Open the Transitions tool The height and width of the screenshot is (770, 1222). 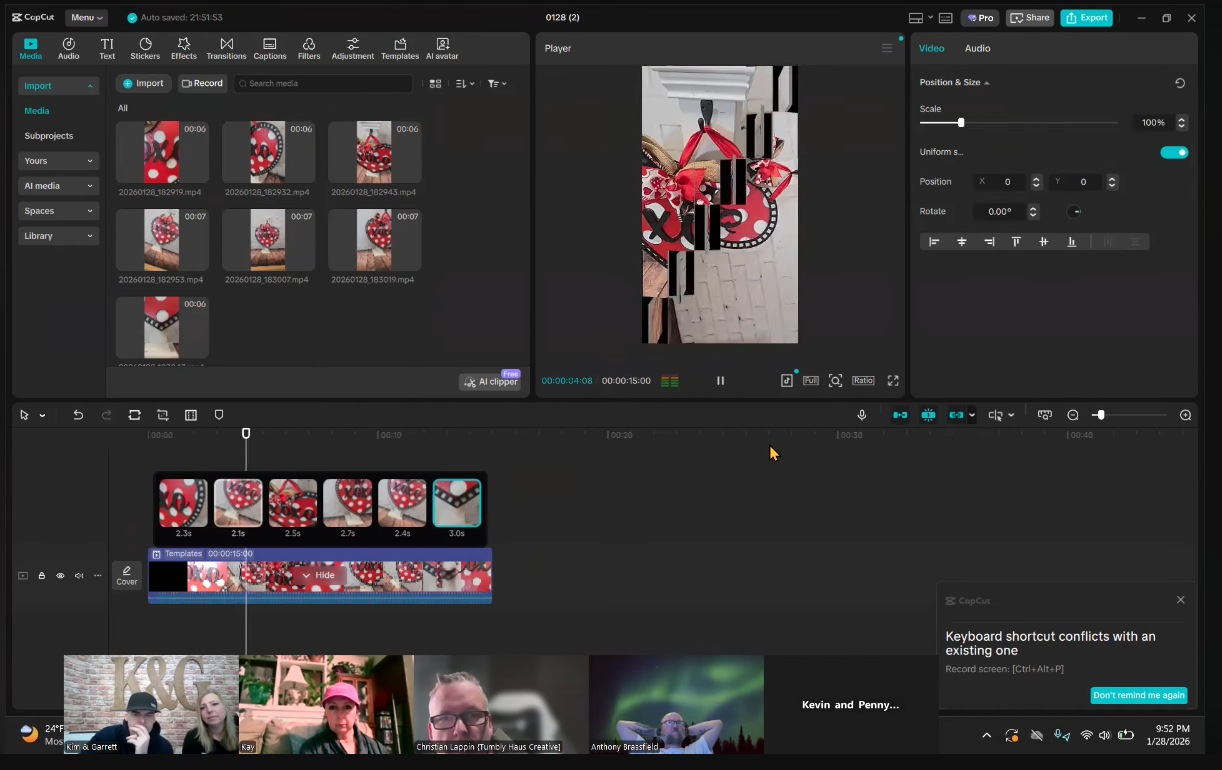[226, 48]
